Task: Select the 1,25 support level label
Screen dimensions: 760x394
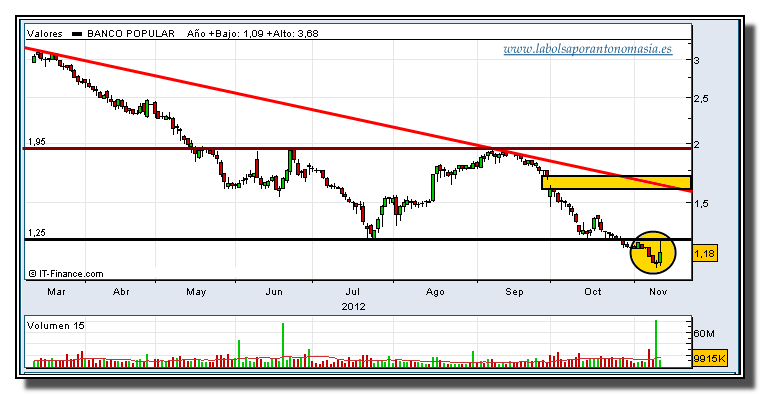Action: (x=37, y=233)
